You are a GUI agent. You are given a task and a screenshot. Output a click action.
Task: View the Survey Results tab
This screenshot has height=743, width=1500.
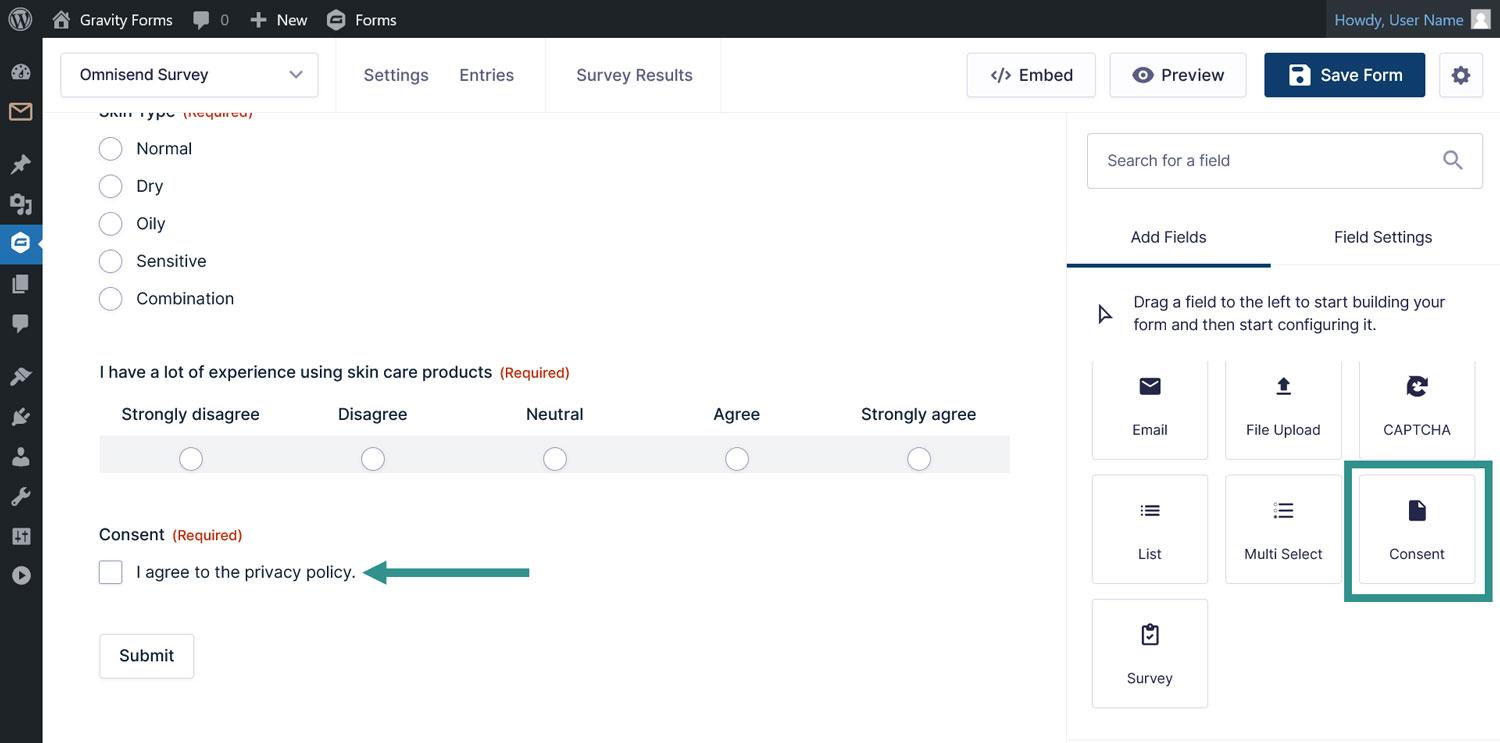click(x=634, y=75)
